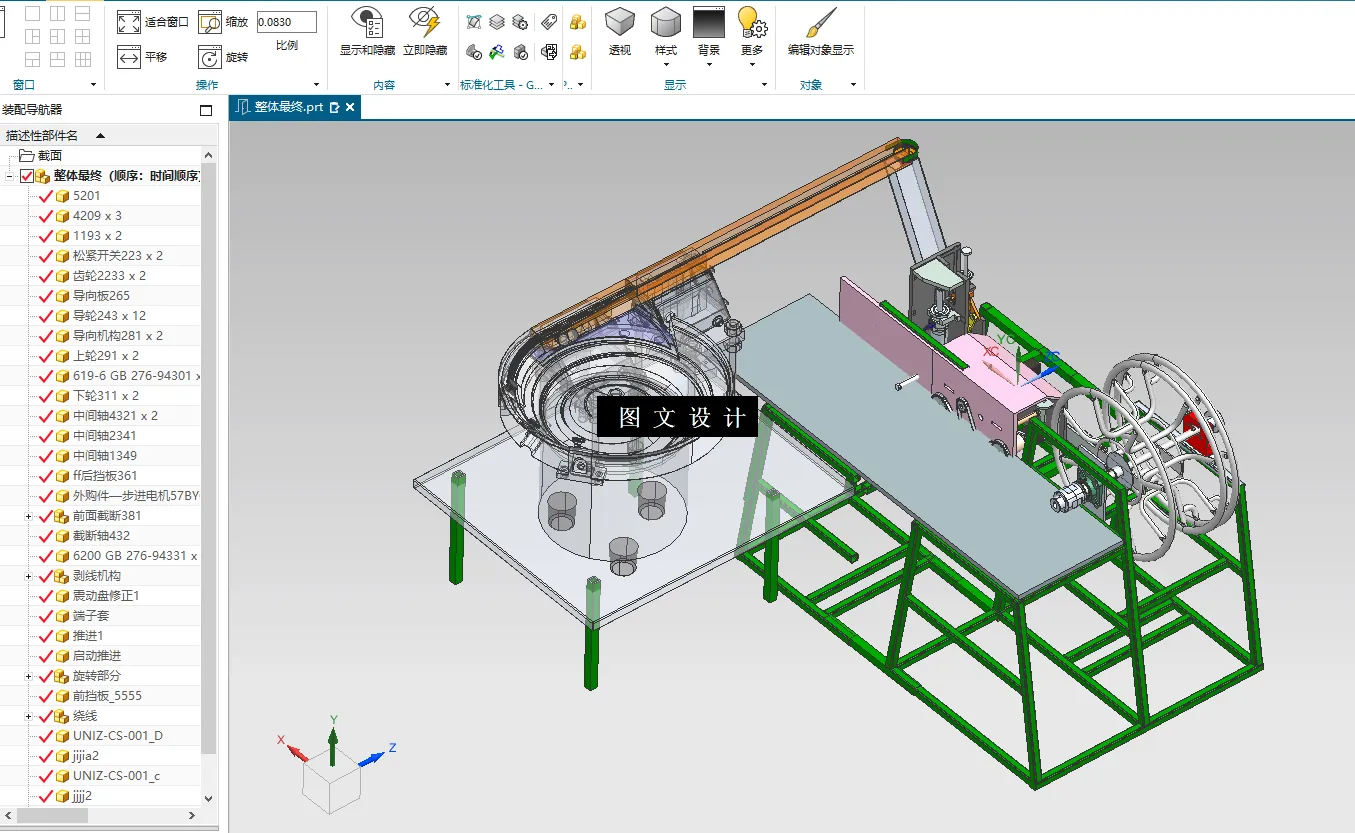Screen dimensions: 1355x833
Task: Toggle the 透视 perspective view
Action: click(x=620, y=31)
